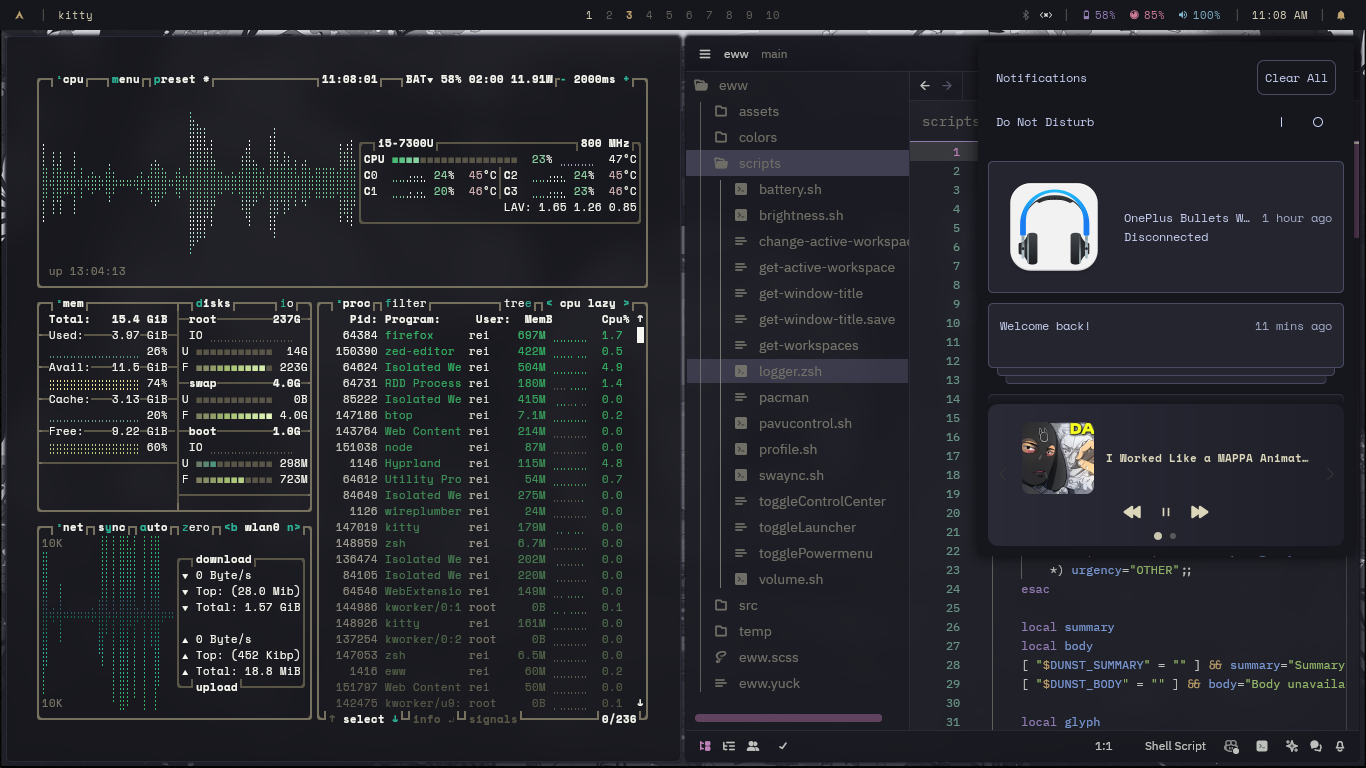The image size is (1366, 768).
Task: Open the chat panel icon in Zed status bar
Action: pyautogui.click(x=1315, y=746)
